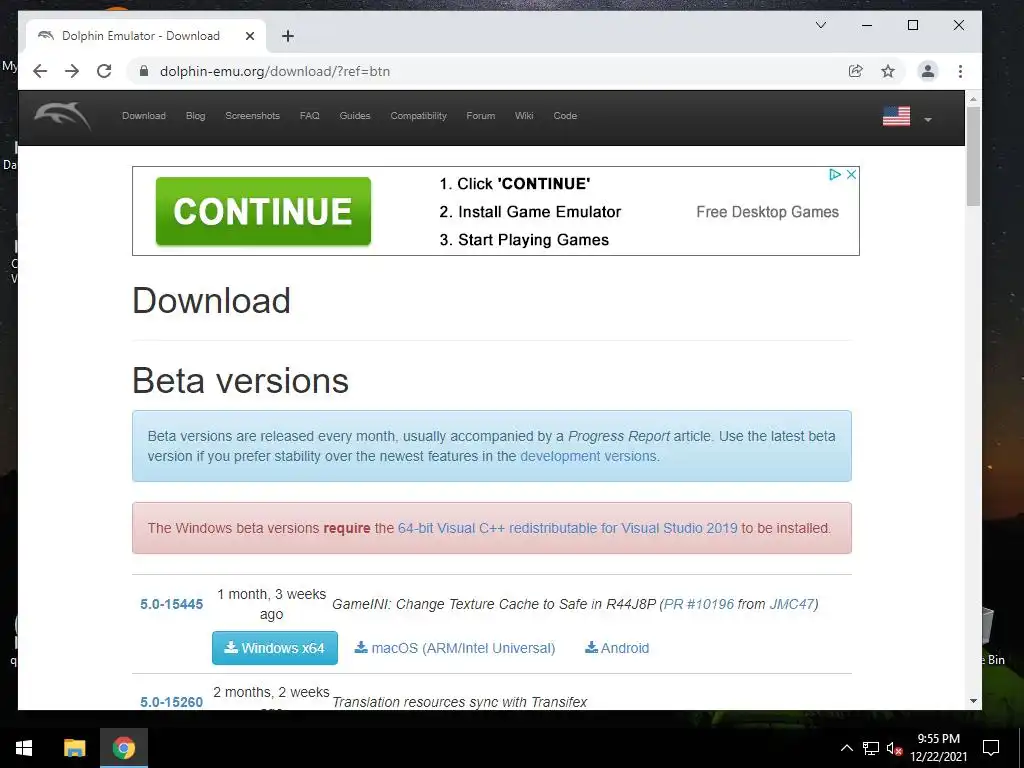Download the macOS (ARM/Intel Universal) build
This screenshot has width=1024, height=768.
pos(455,648)
